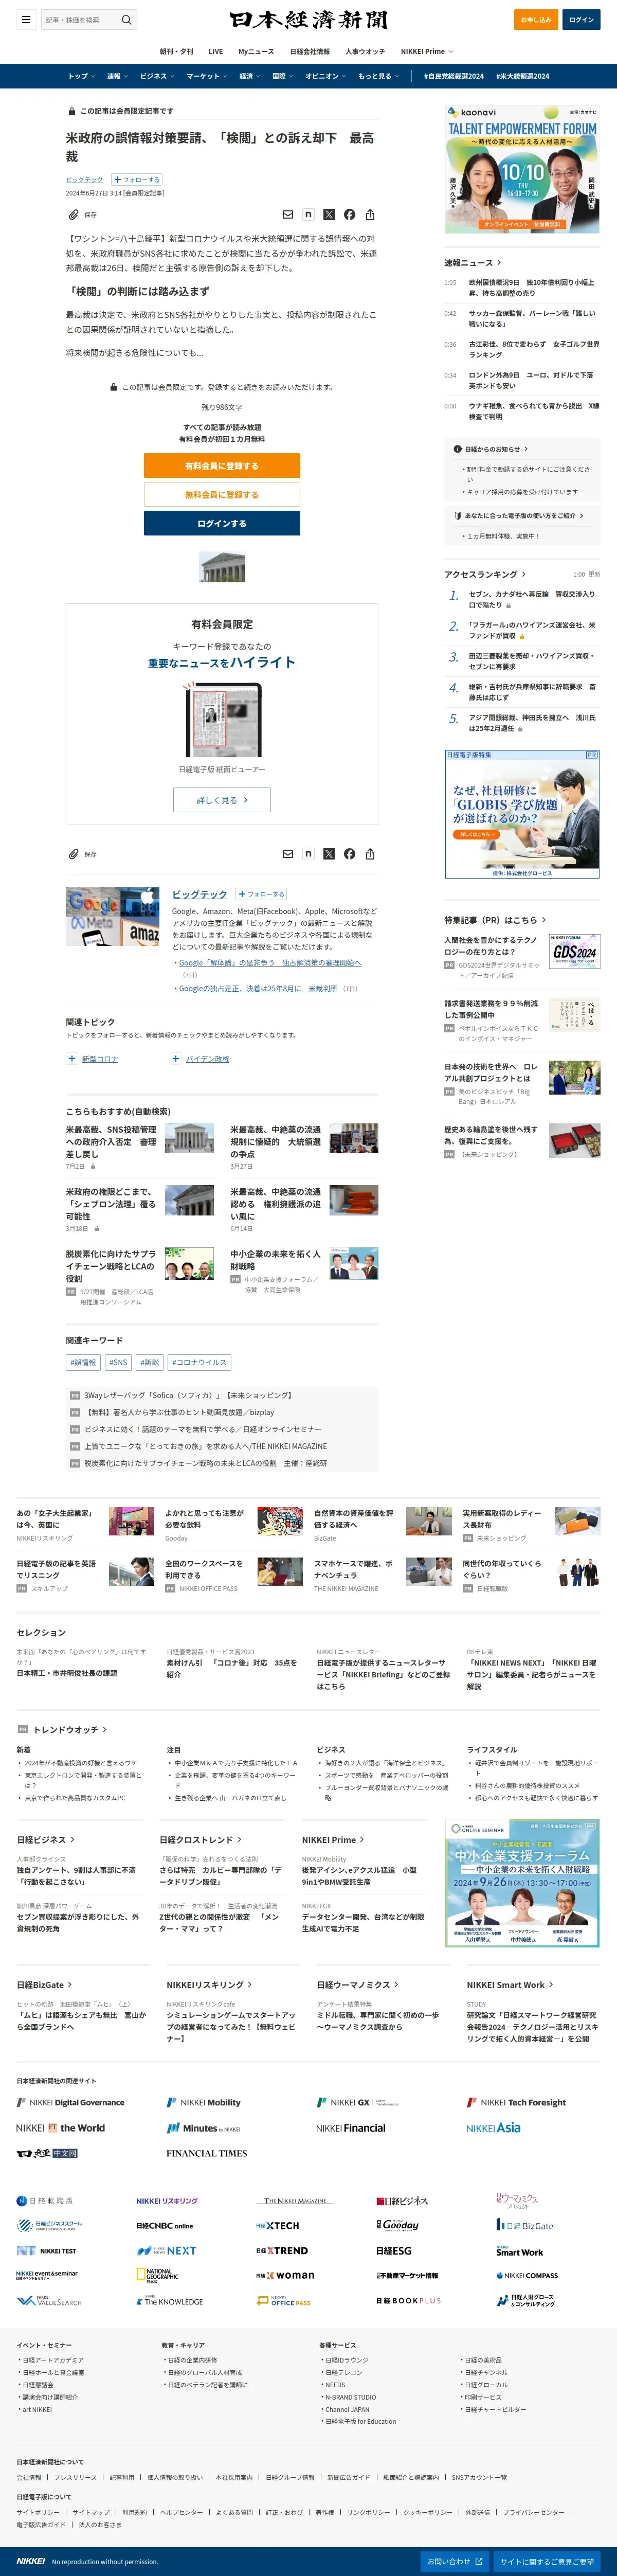617x2576 pixels.
Task: Follow the バイデン政権 topic via plus button
Action: (x=176, y=1058)
